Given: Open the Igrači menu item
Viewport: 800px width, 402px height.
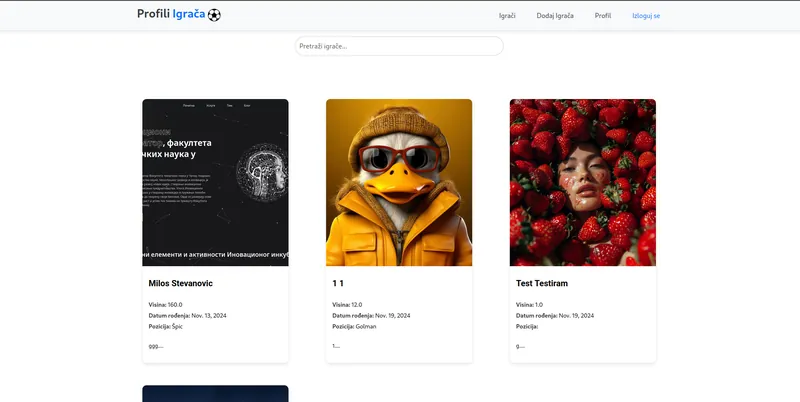Looking at the screenshot, I should [x=507, y=16].
